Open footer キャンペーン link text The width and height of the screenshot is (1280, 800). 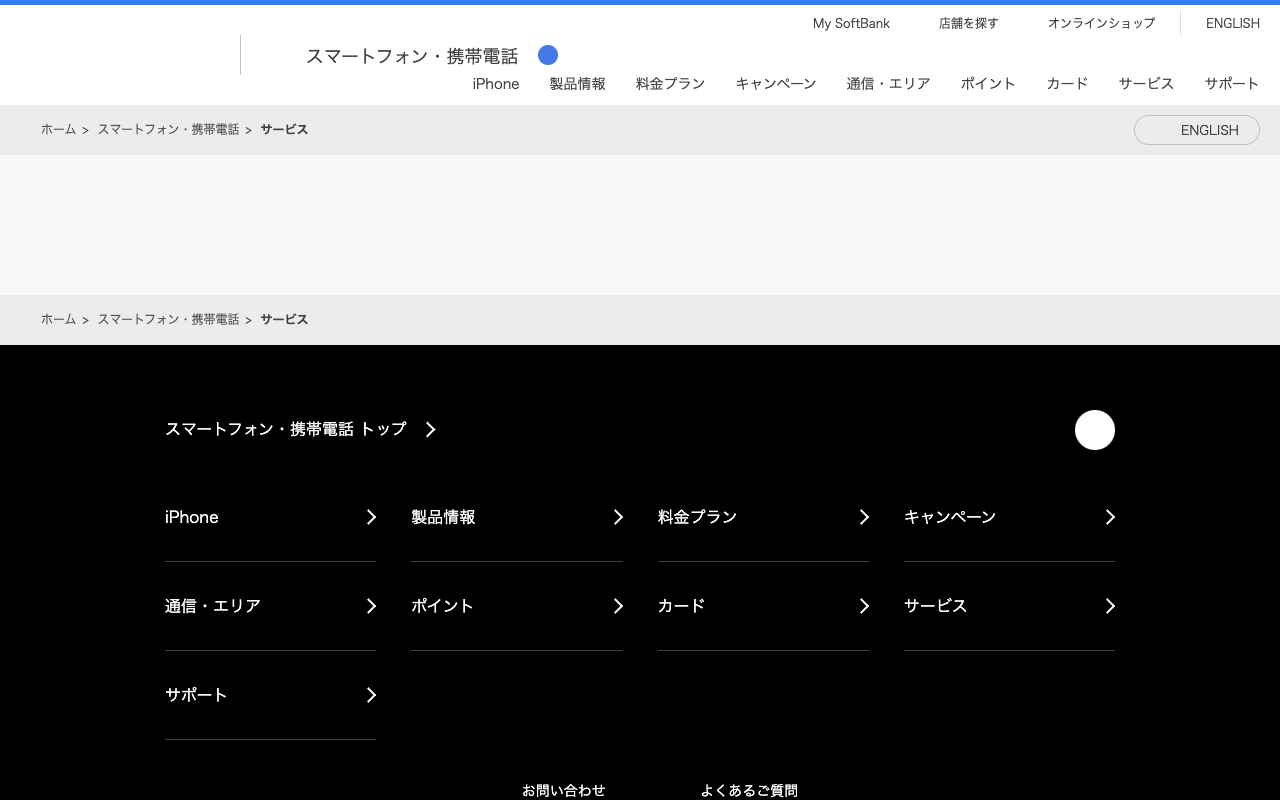(950, 517)
